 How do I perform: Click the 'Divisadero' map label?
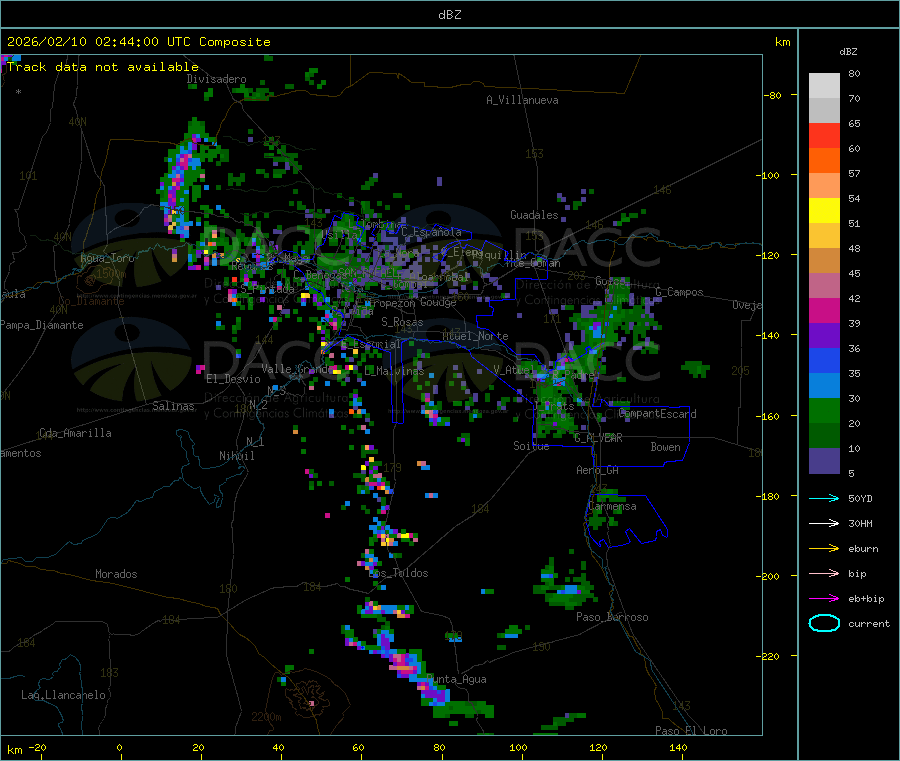[x=216, y=79]
